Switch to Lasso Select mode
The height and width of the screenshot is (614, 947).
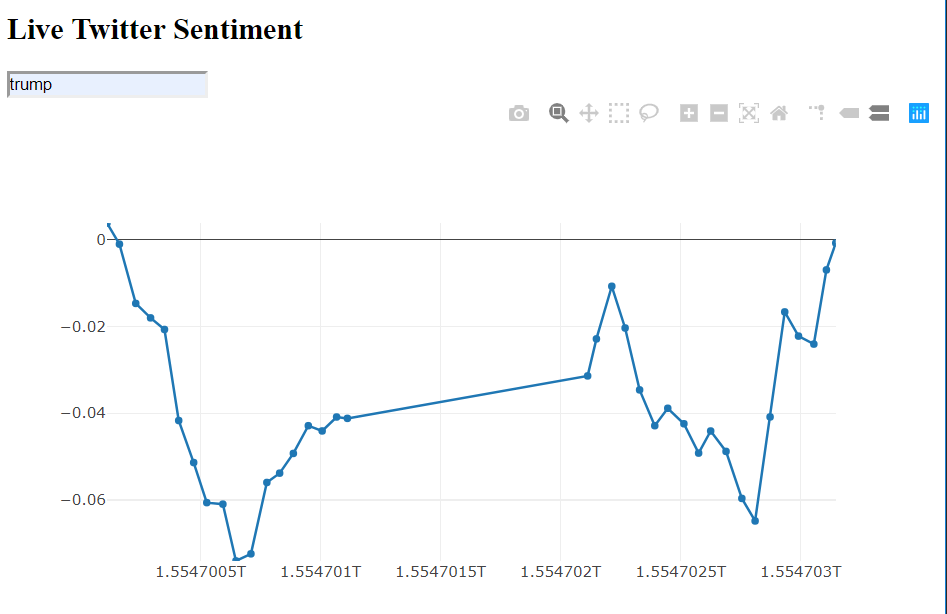coord(648,113)
